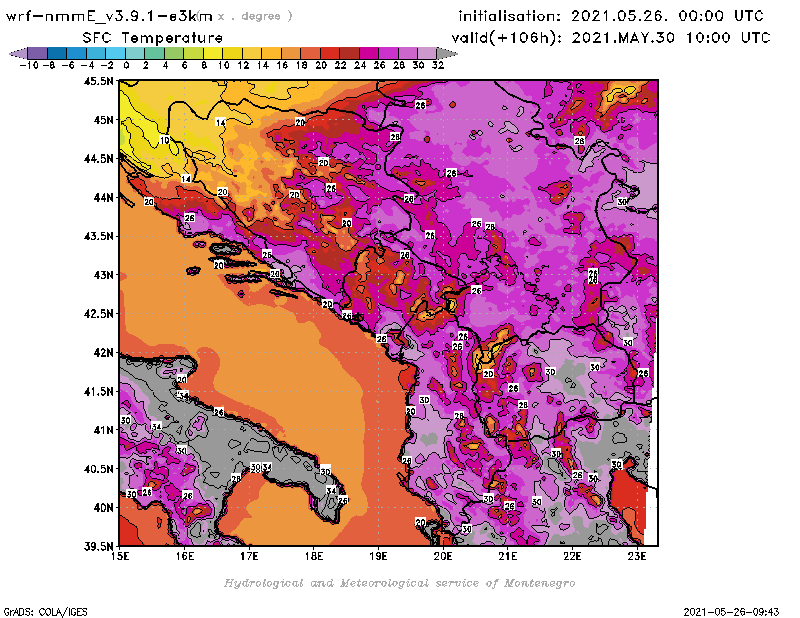Click the lavender arrow cap below -10 on legend

point(18,53)
